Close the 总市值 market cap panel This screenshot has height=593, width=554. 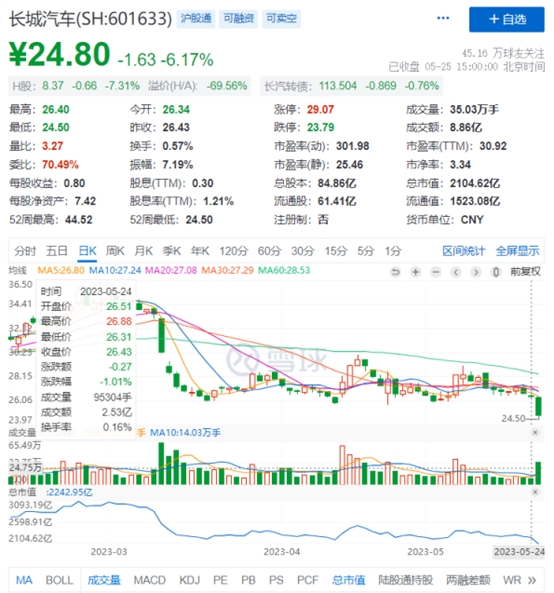point(535,492)
